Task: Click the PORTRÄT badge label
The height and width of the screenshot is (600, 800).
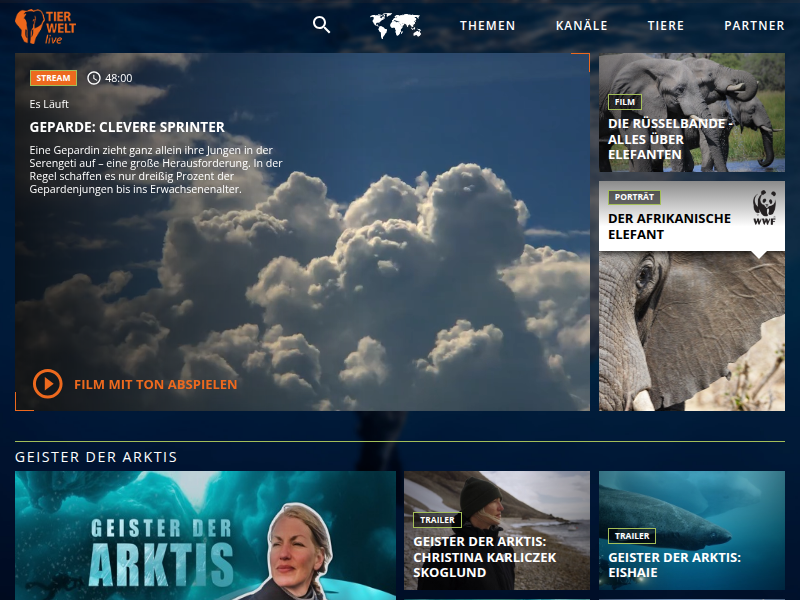Action: [634, 197]
